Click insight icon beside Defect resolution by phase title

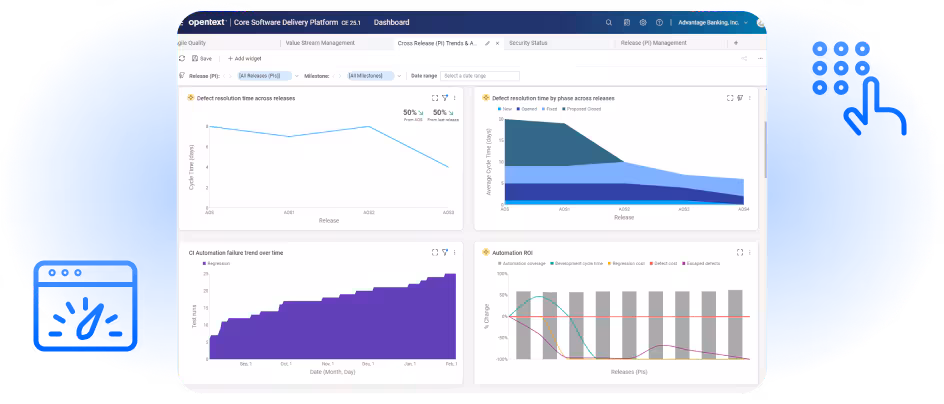pos(486,98)
